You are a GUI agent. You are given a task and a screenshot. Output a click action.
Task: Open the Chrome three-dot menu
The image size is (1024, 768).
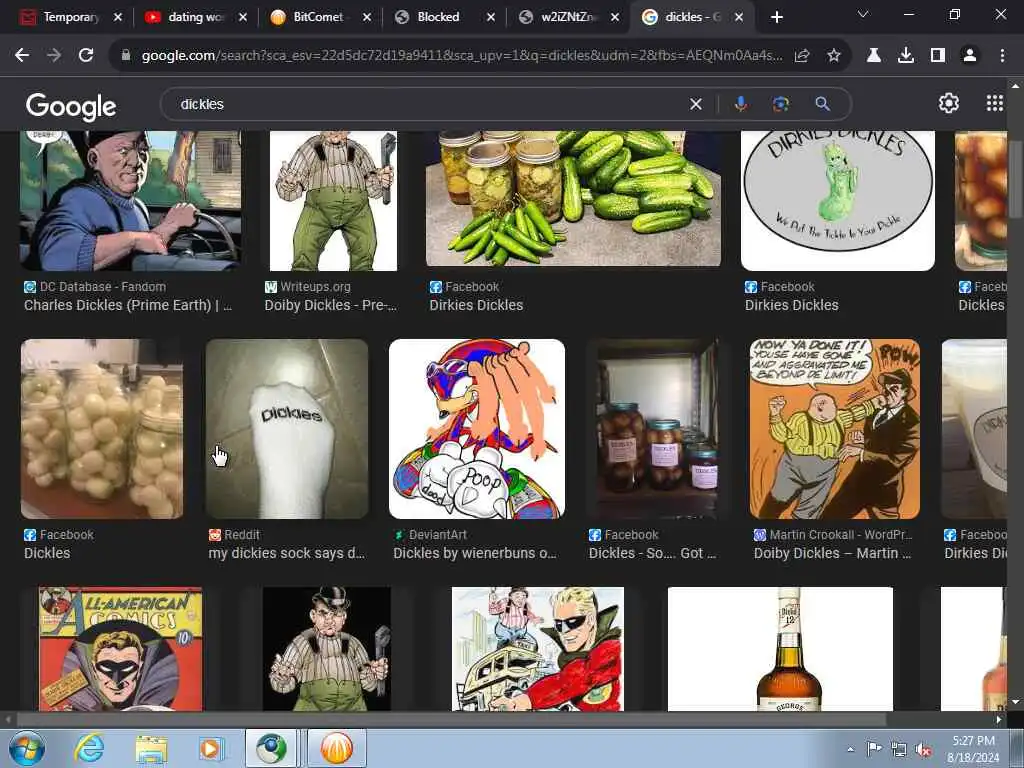(1002, 56)
